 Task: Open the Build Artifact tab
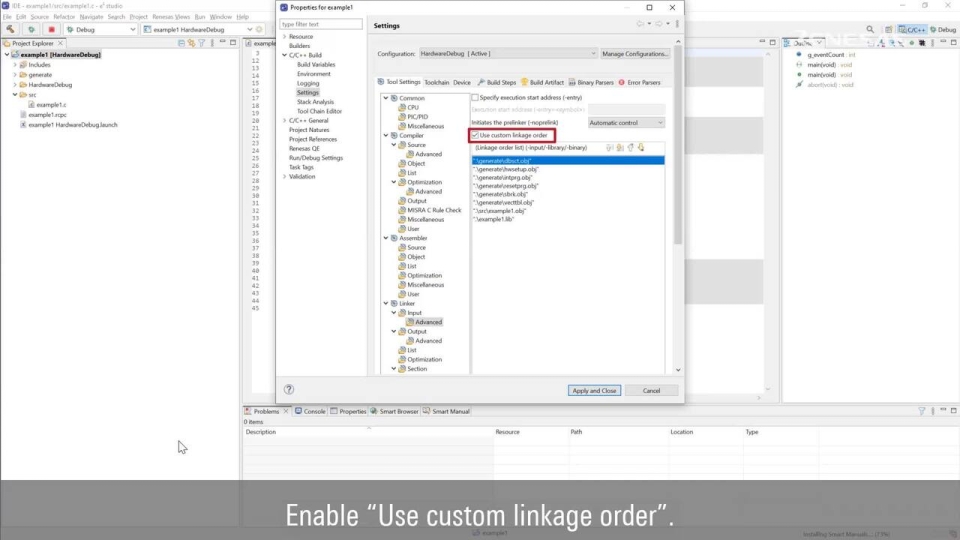542,82
